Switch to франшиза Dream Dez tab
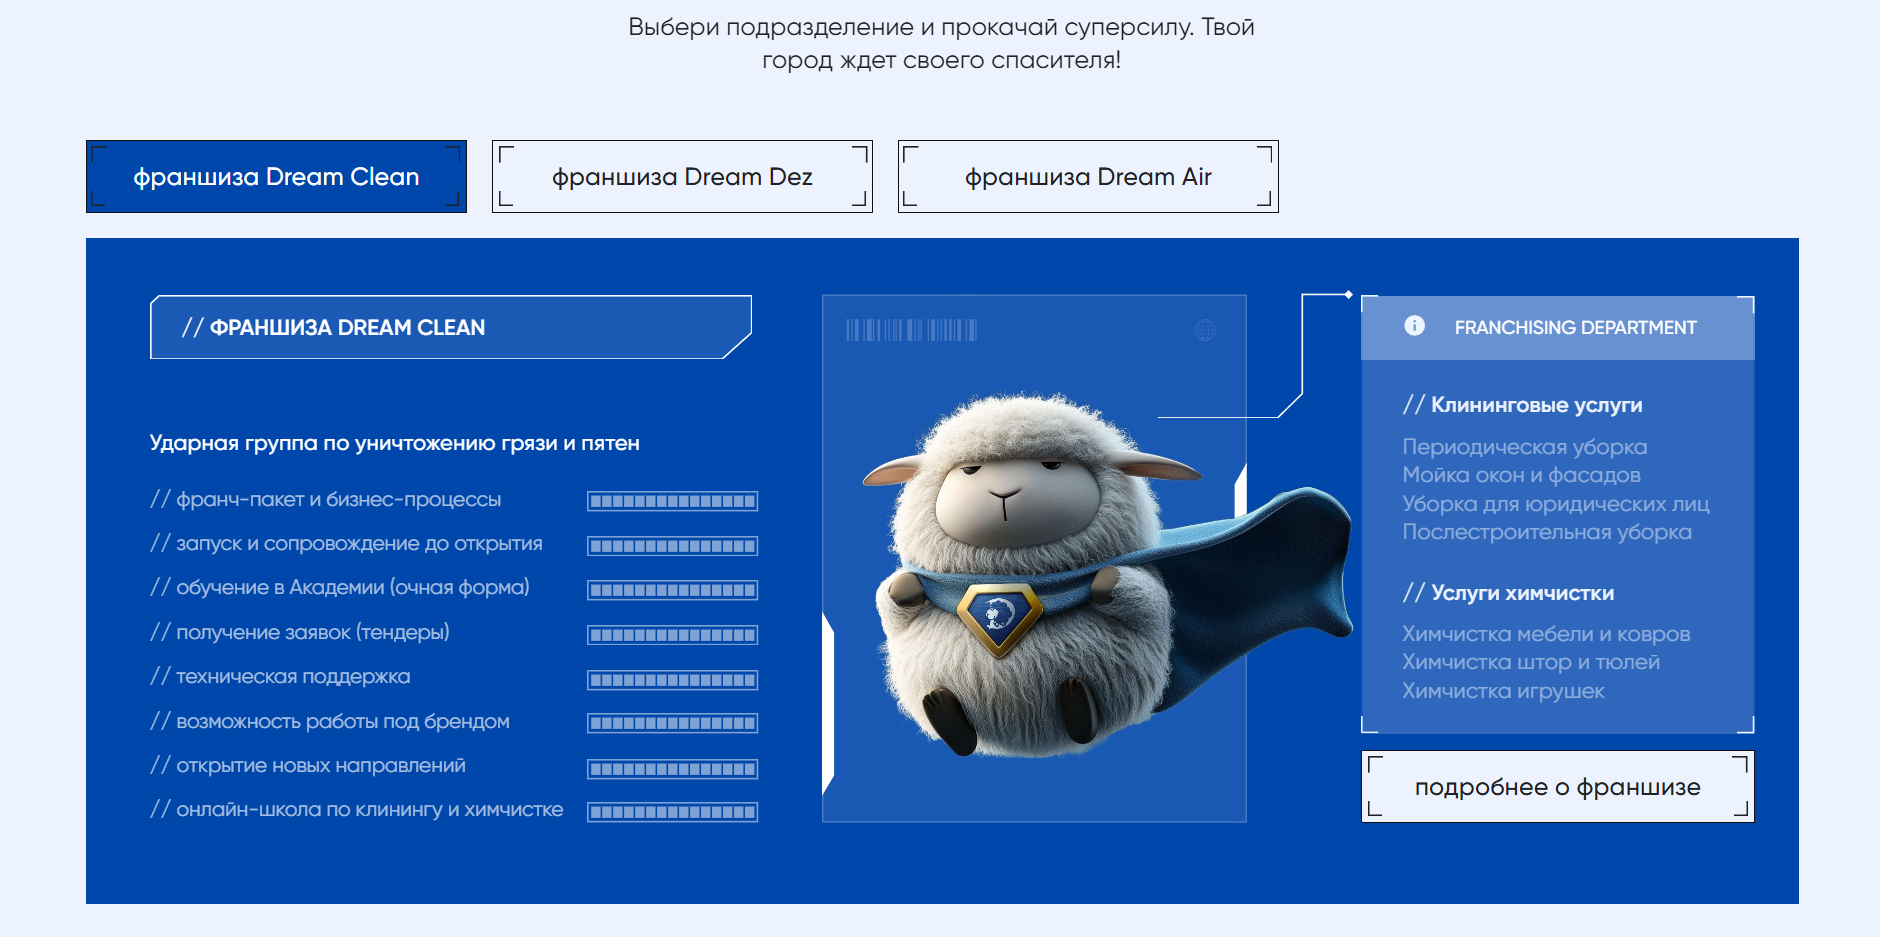This screenshot has width=1880, height=937. (682, 176)
